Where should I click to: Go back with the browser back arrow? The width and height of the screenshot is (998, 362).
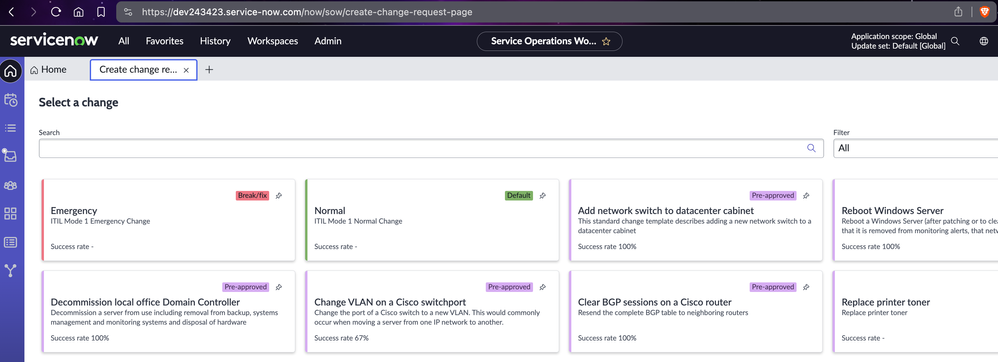pos(11,11)
